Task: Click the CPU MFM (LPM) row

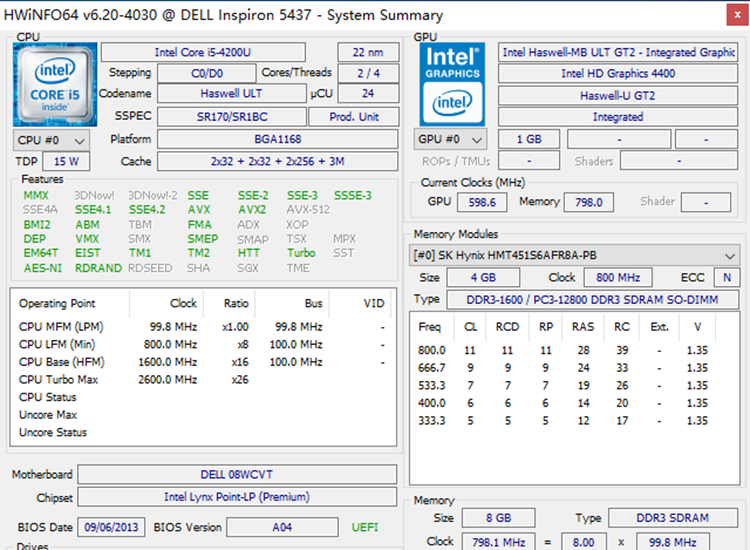Action: click(203, 327)
